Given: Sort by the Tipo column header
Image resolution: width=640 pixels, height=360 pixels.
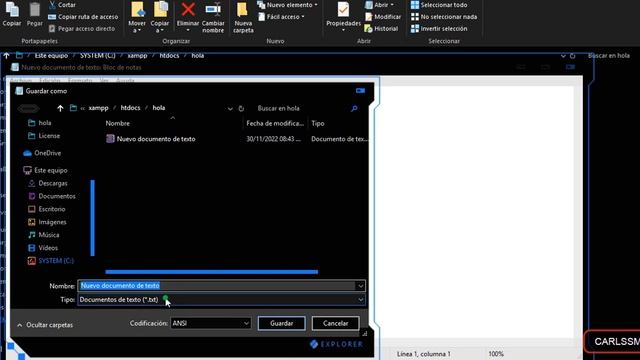Looking at the screenshot, I should click(x=318, y=123).
